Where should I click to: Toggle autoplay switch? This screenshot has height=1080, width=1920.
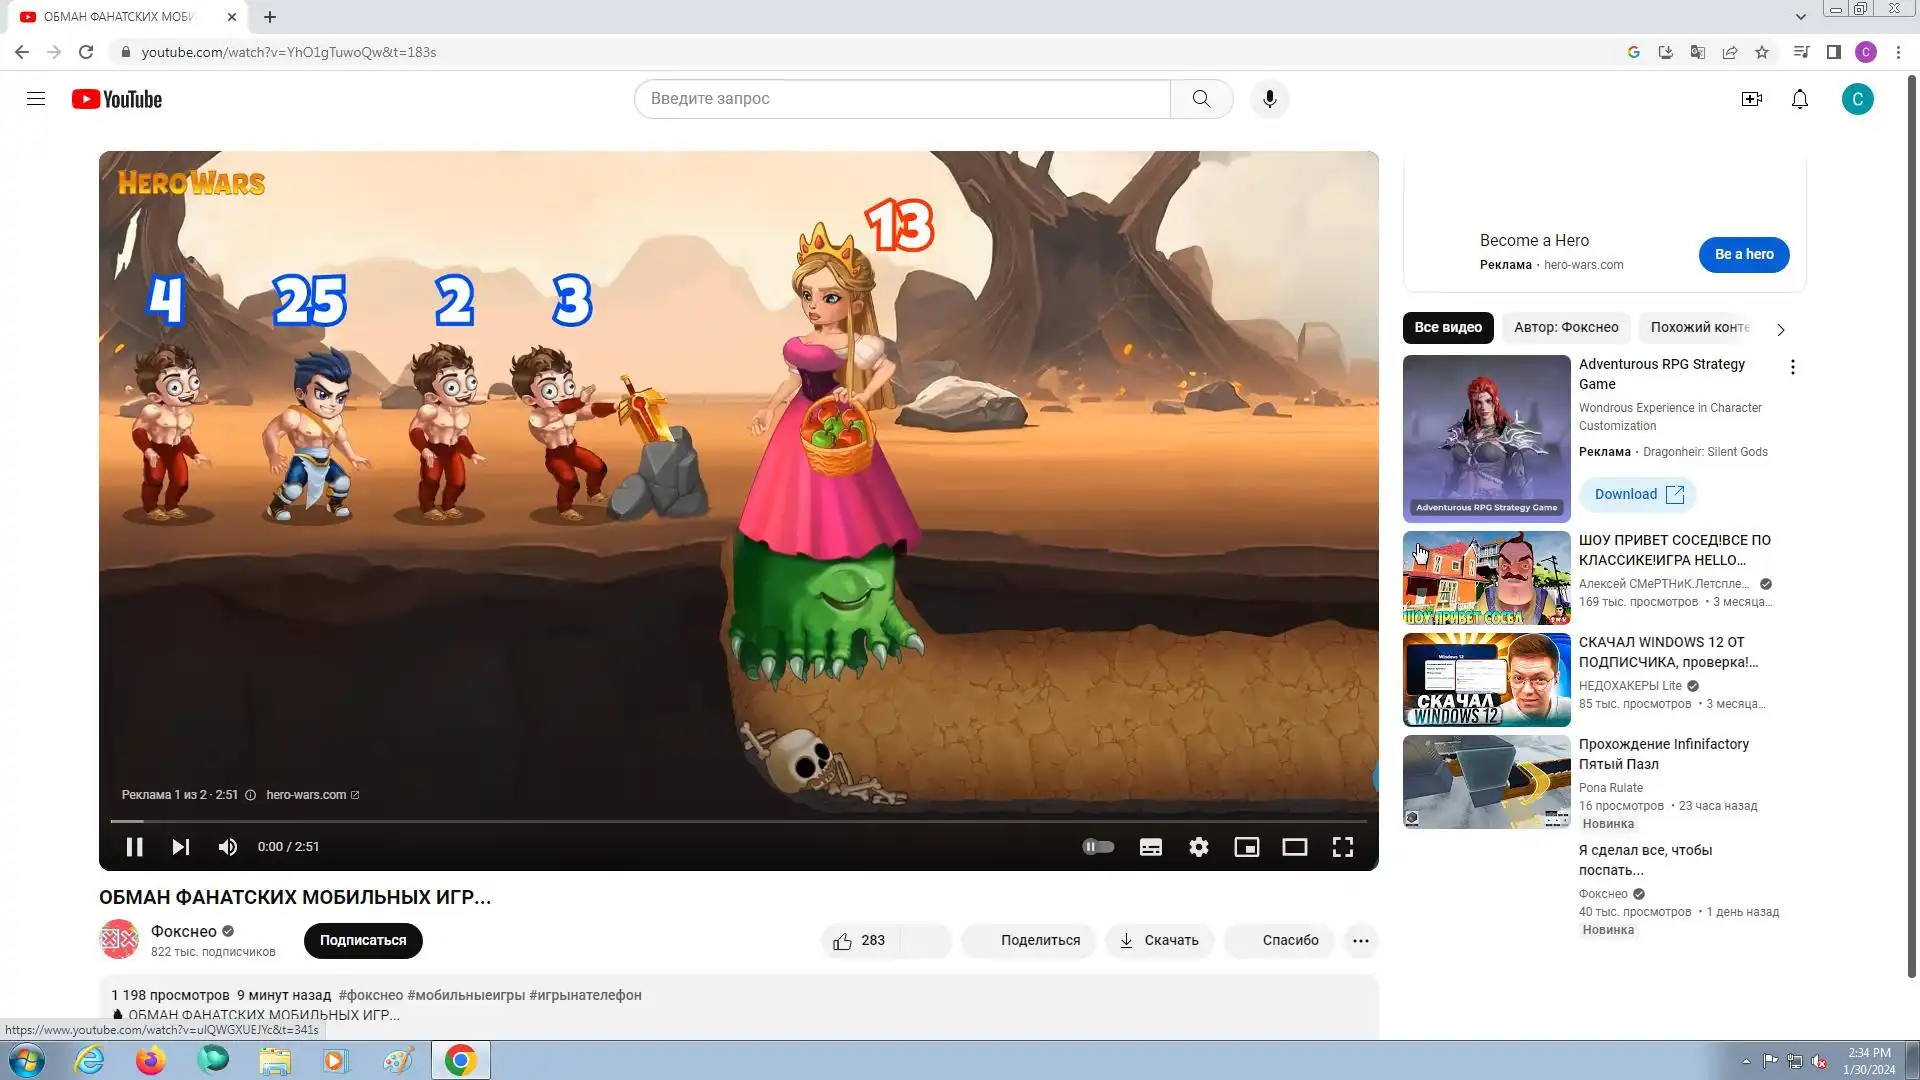[1098, 847]
